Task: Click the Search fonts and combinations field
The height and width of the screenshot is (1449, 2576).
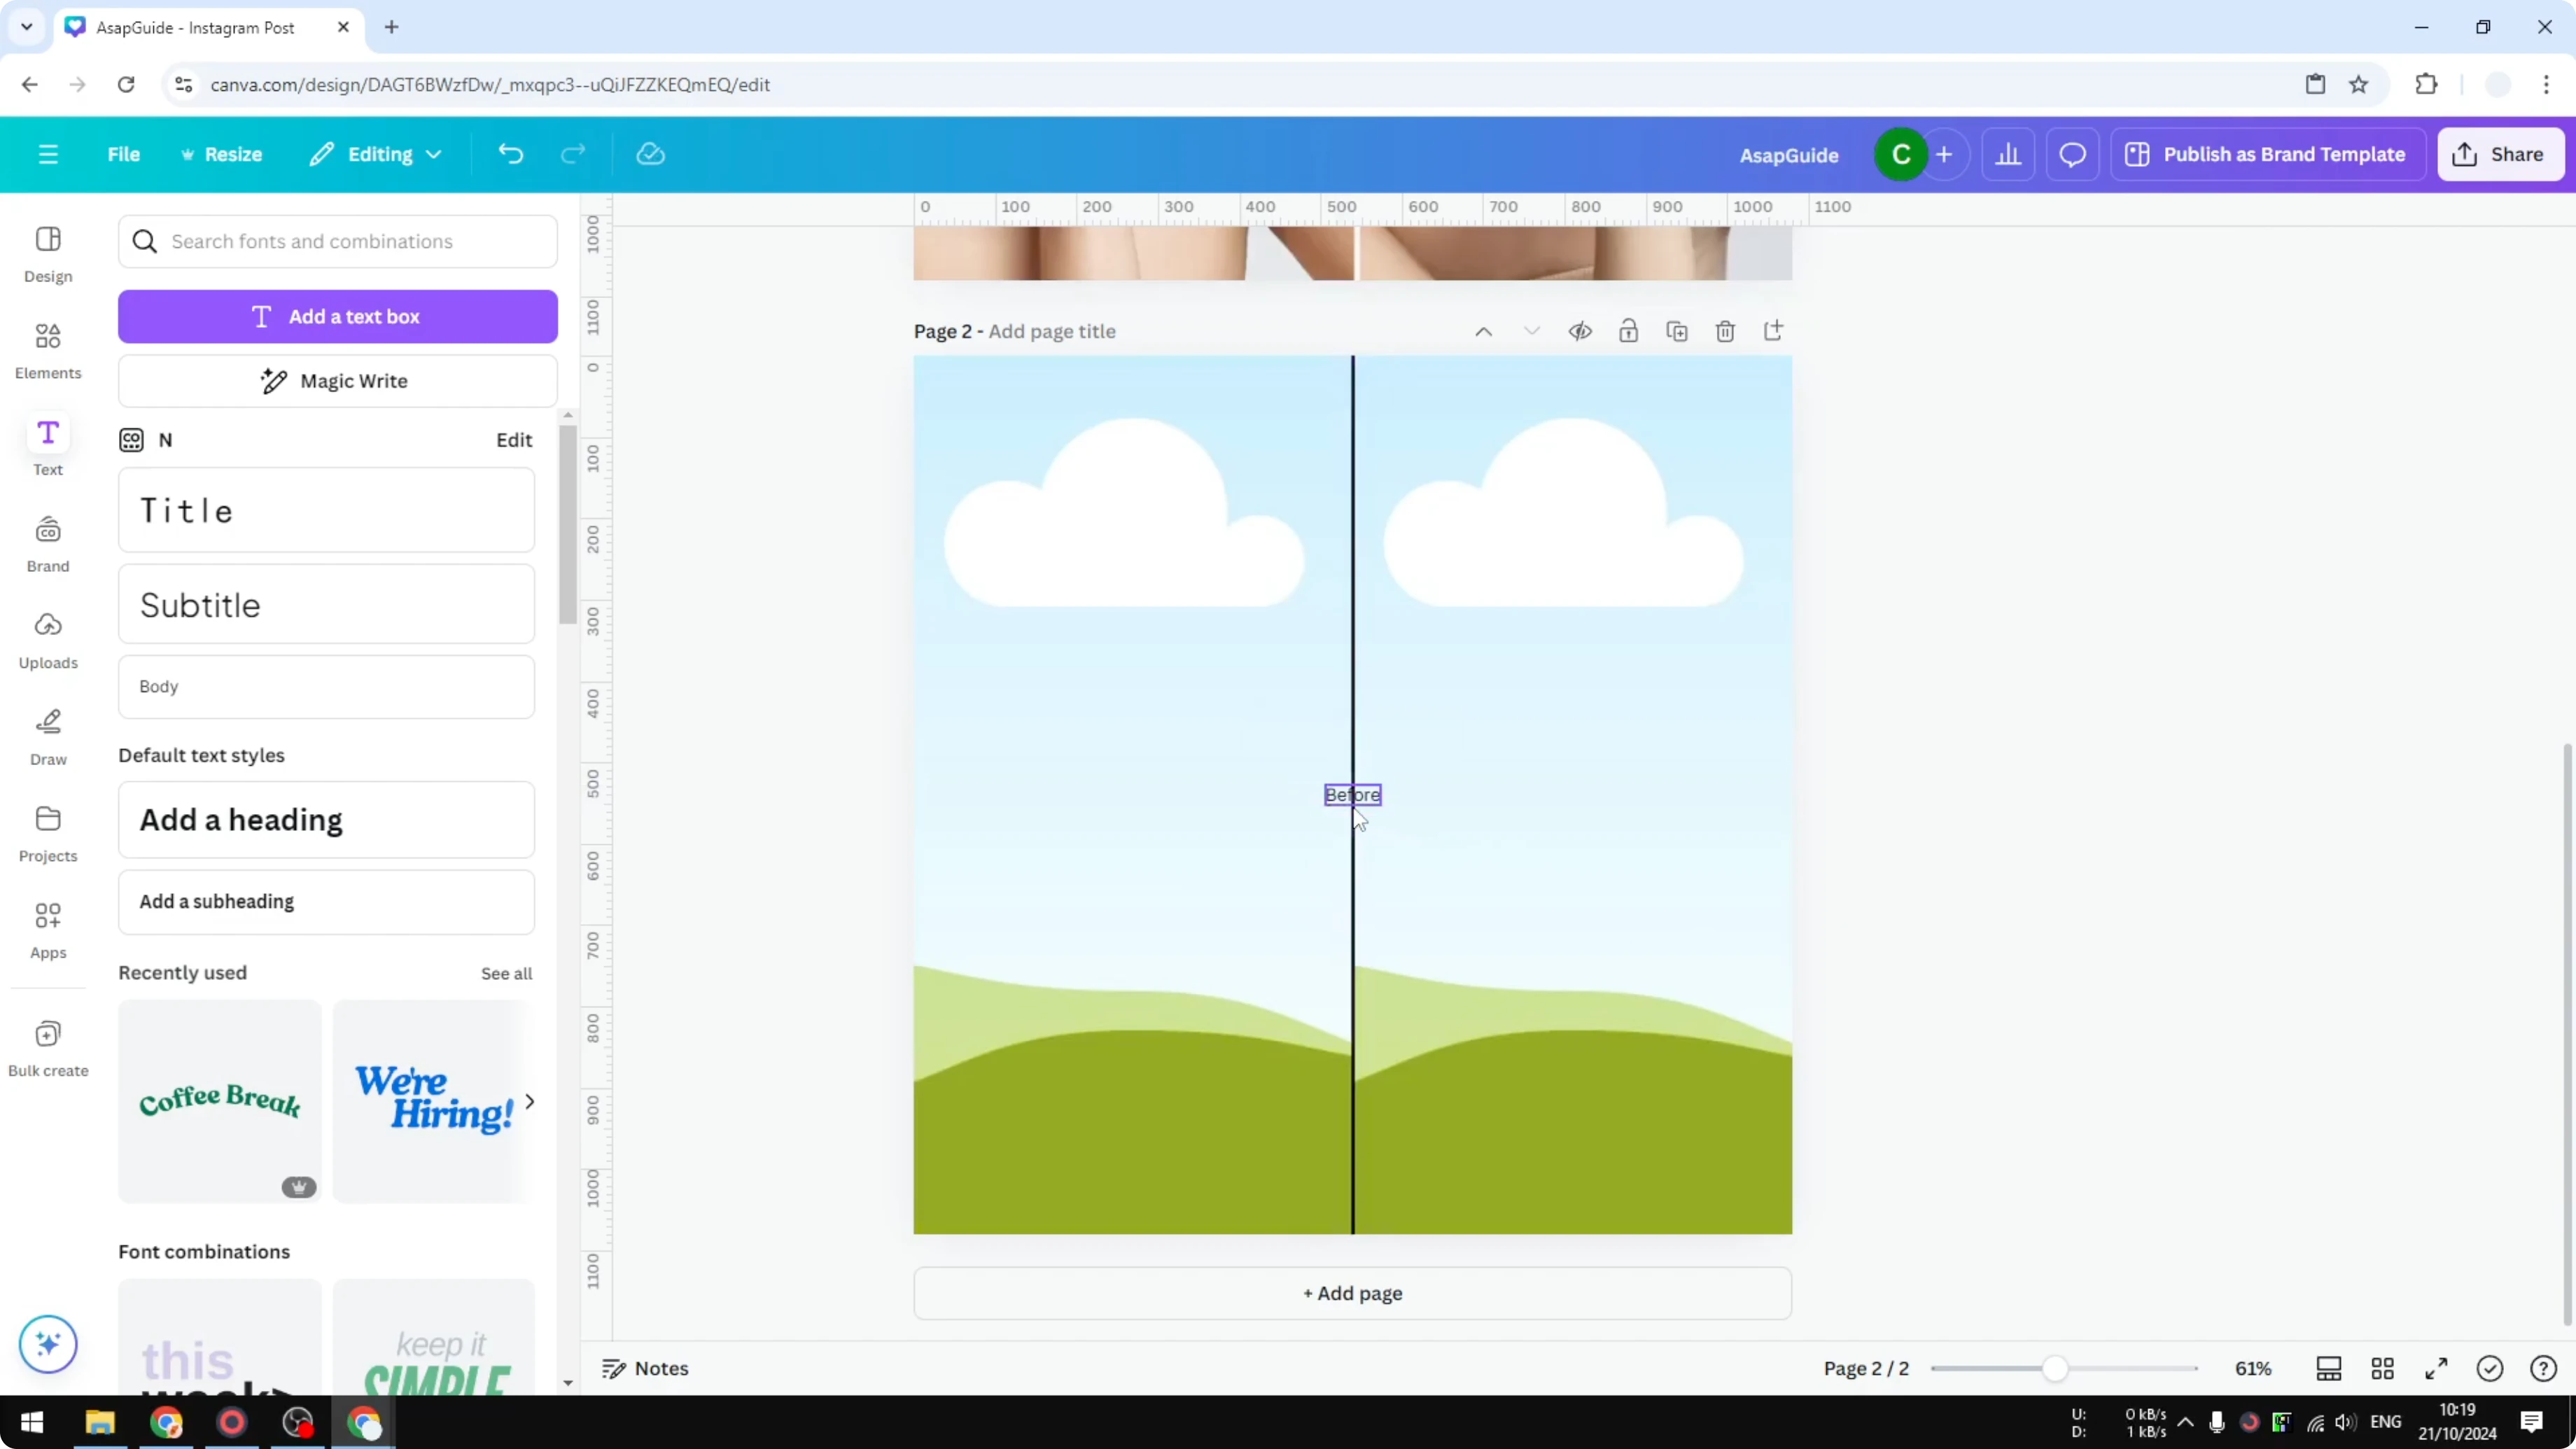Action: [x=338, y=241]
